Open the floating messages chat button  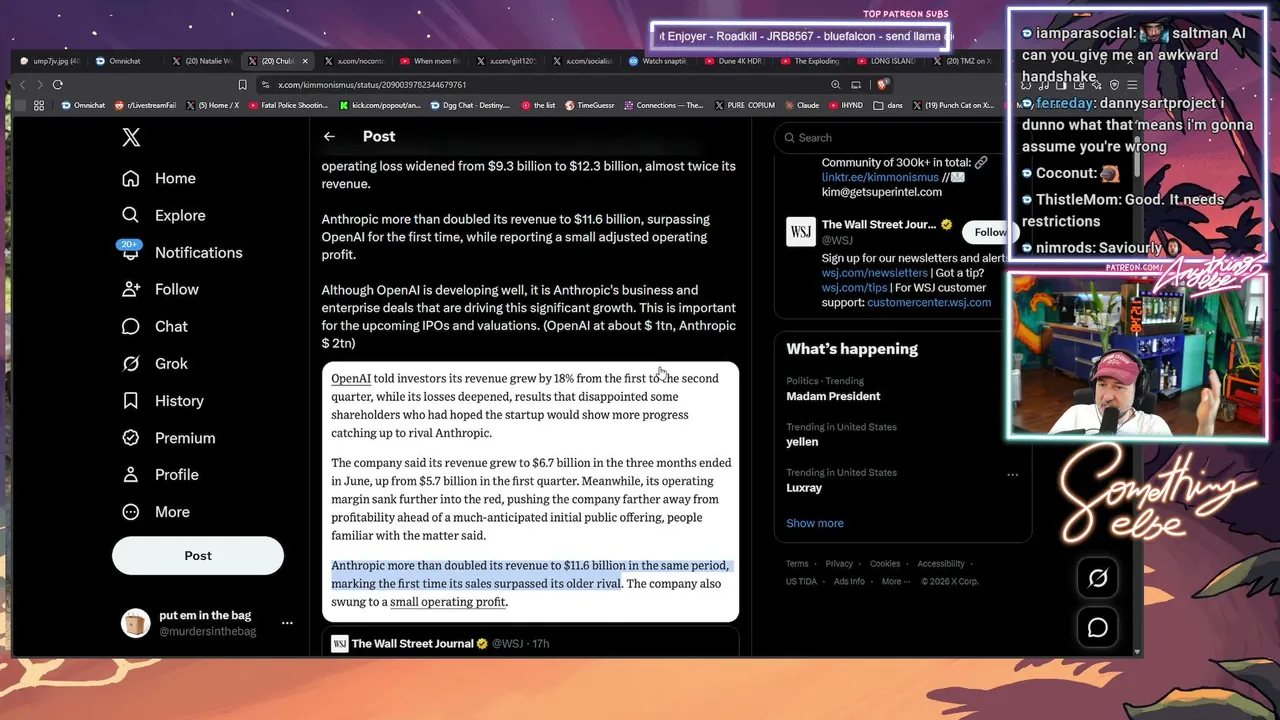pyautogui.click(x=1098, y=628)
